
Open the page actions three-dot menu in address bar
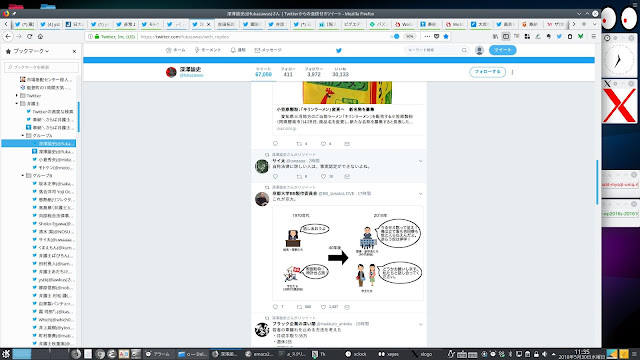427,36
